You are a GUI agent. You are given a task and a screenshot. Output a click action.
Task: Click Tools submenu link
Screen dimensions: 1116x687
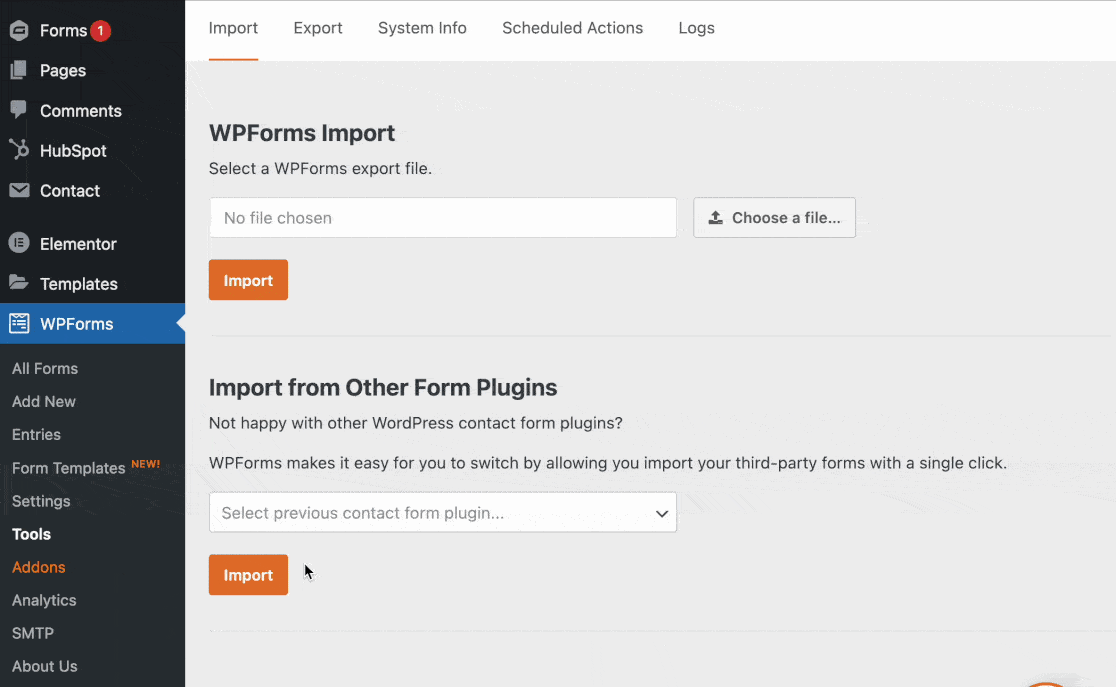(x=31, y=534)
